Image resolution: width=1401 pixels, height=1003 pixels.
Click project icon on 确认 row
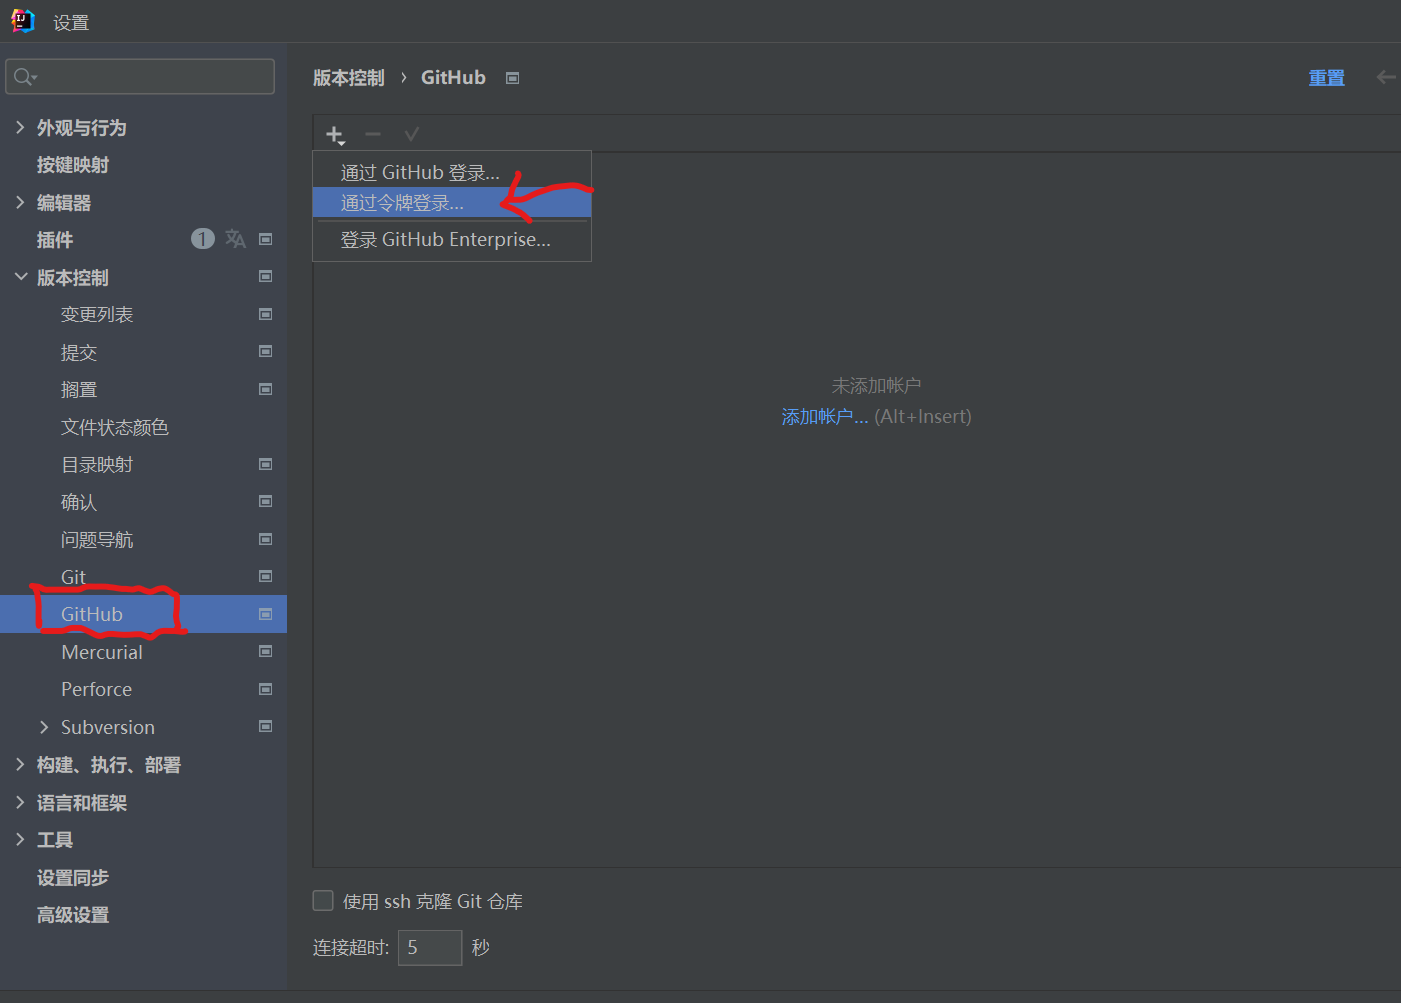point(266,501)
